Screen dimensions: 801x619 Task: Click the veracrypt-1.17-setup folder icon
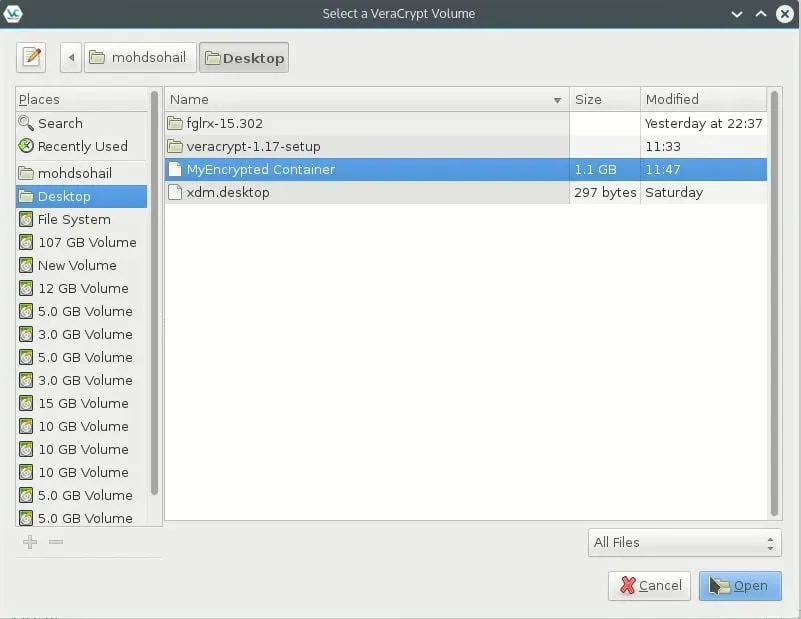[x=175, y=146]
